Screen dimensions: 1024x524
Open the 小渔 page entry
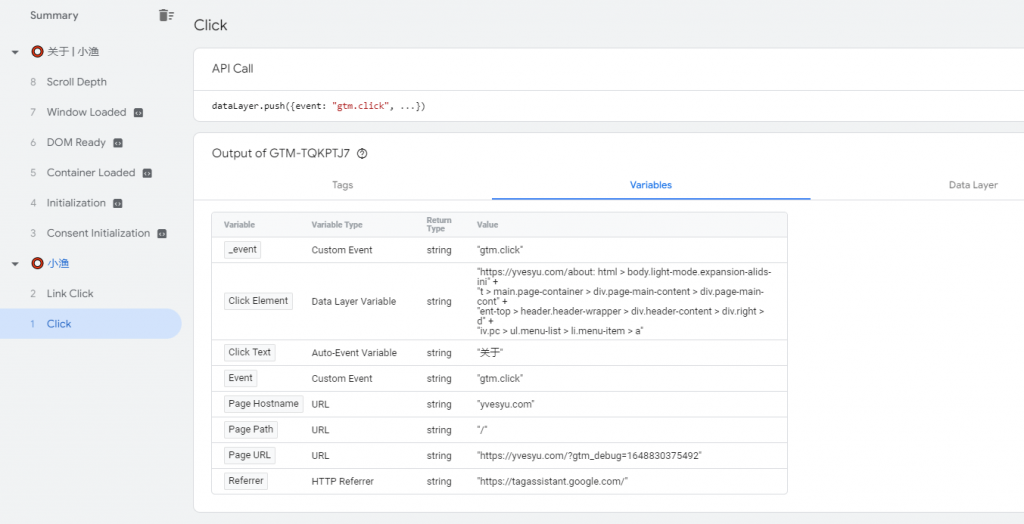tap(58, 263)
